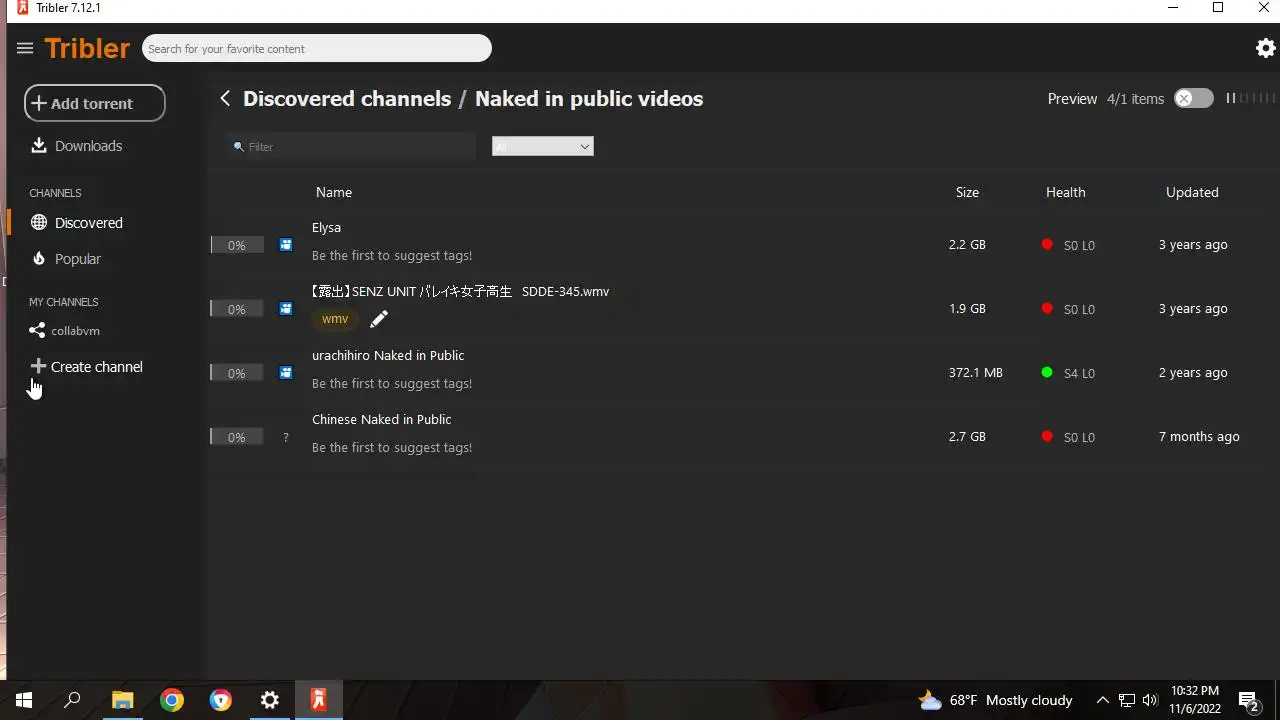
Task: Open Discovered channels in sidebar
Action: (x=77, y=223)
